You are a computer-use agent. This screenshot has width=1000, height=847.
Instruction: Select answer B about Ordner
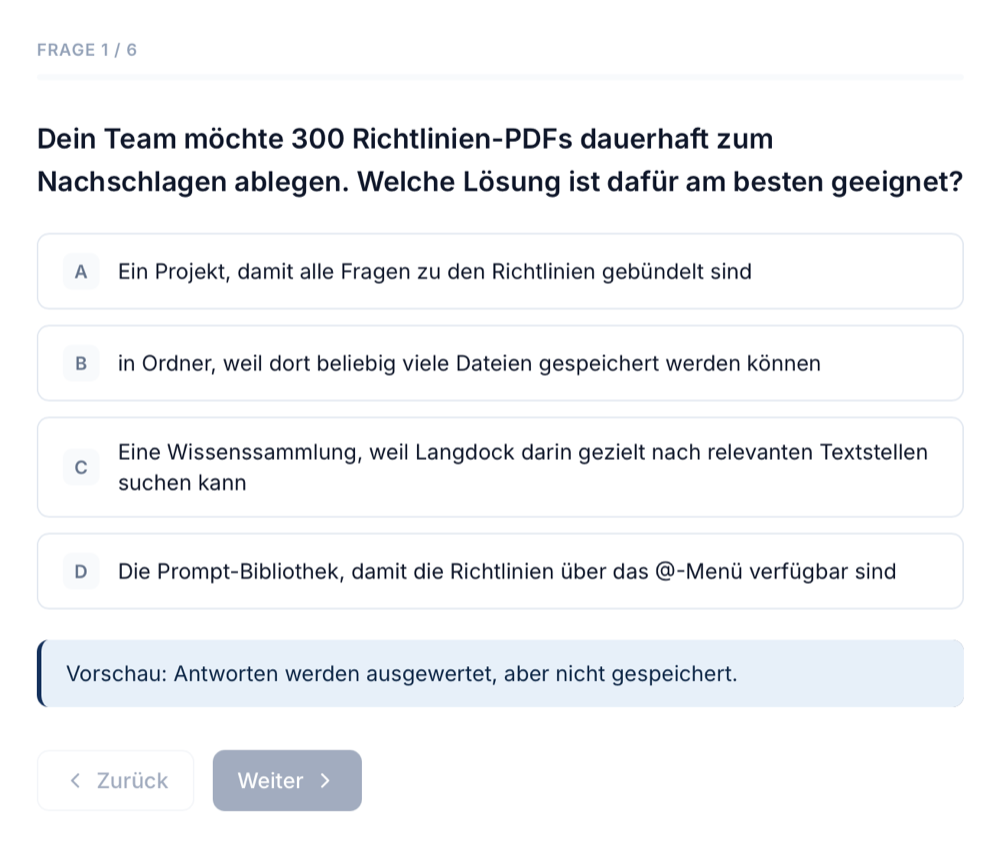[x=500, y=364]
